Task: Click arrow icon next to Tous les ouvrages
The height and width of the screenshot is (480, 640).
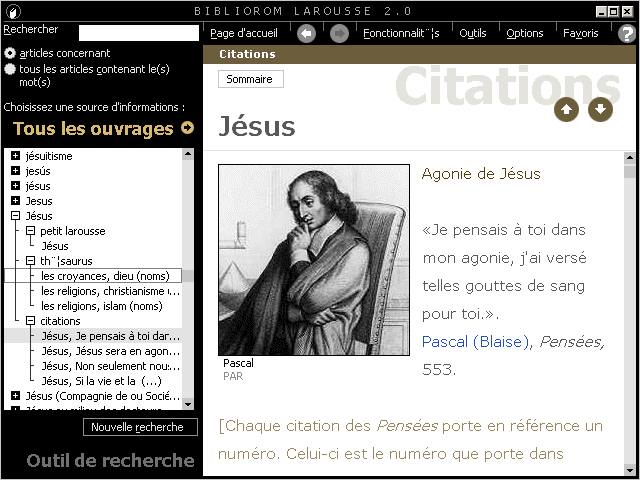Action: point(187,128)
